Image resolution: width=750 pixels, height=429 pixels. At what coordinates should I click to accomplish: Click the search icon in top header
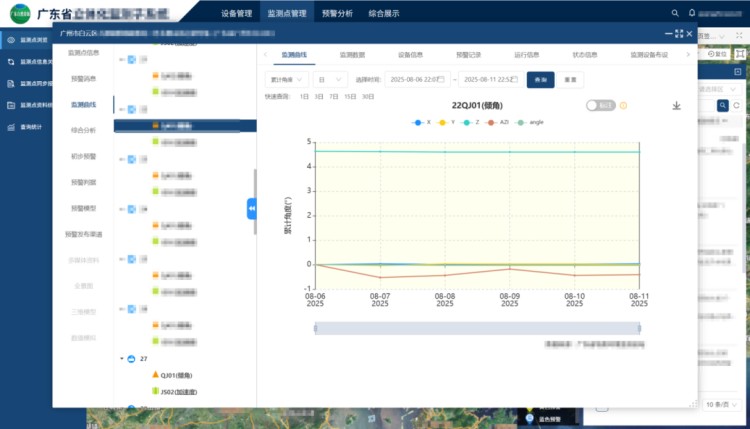point(675,13)
